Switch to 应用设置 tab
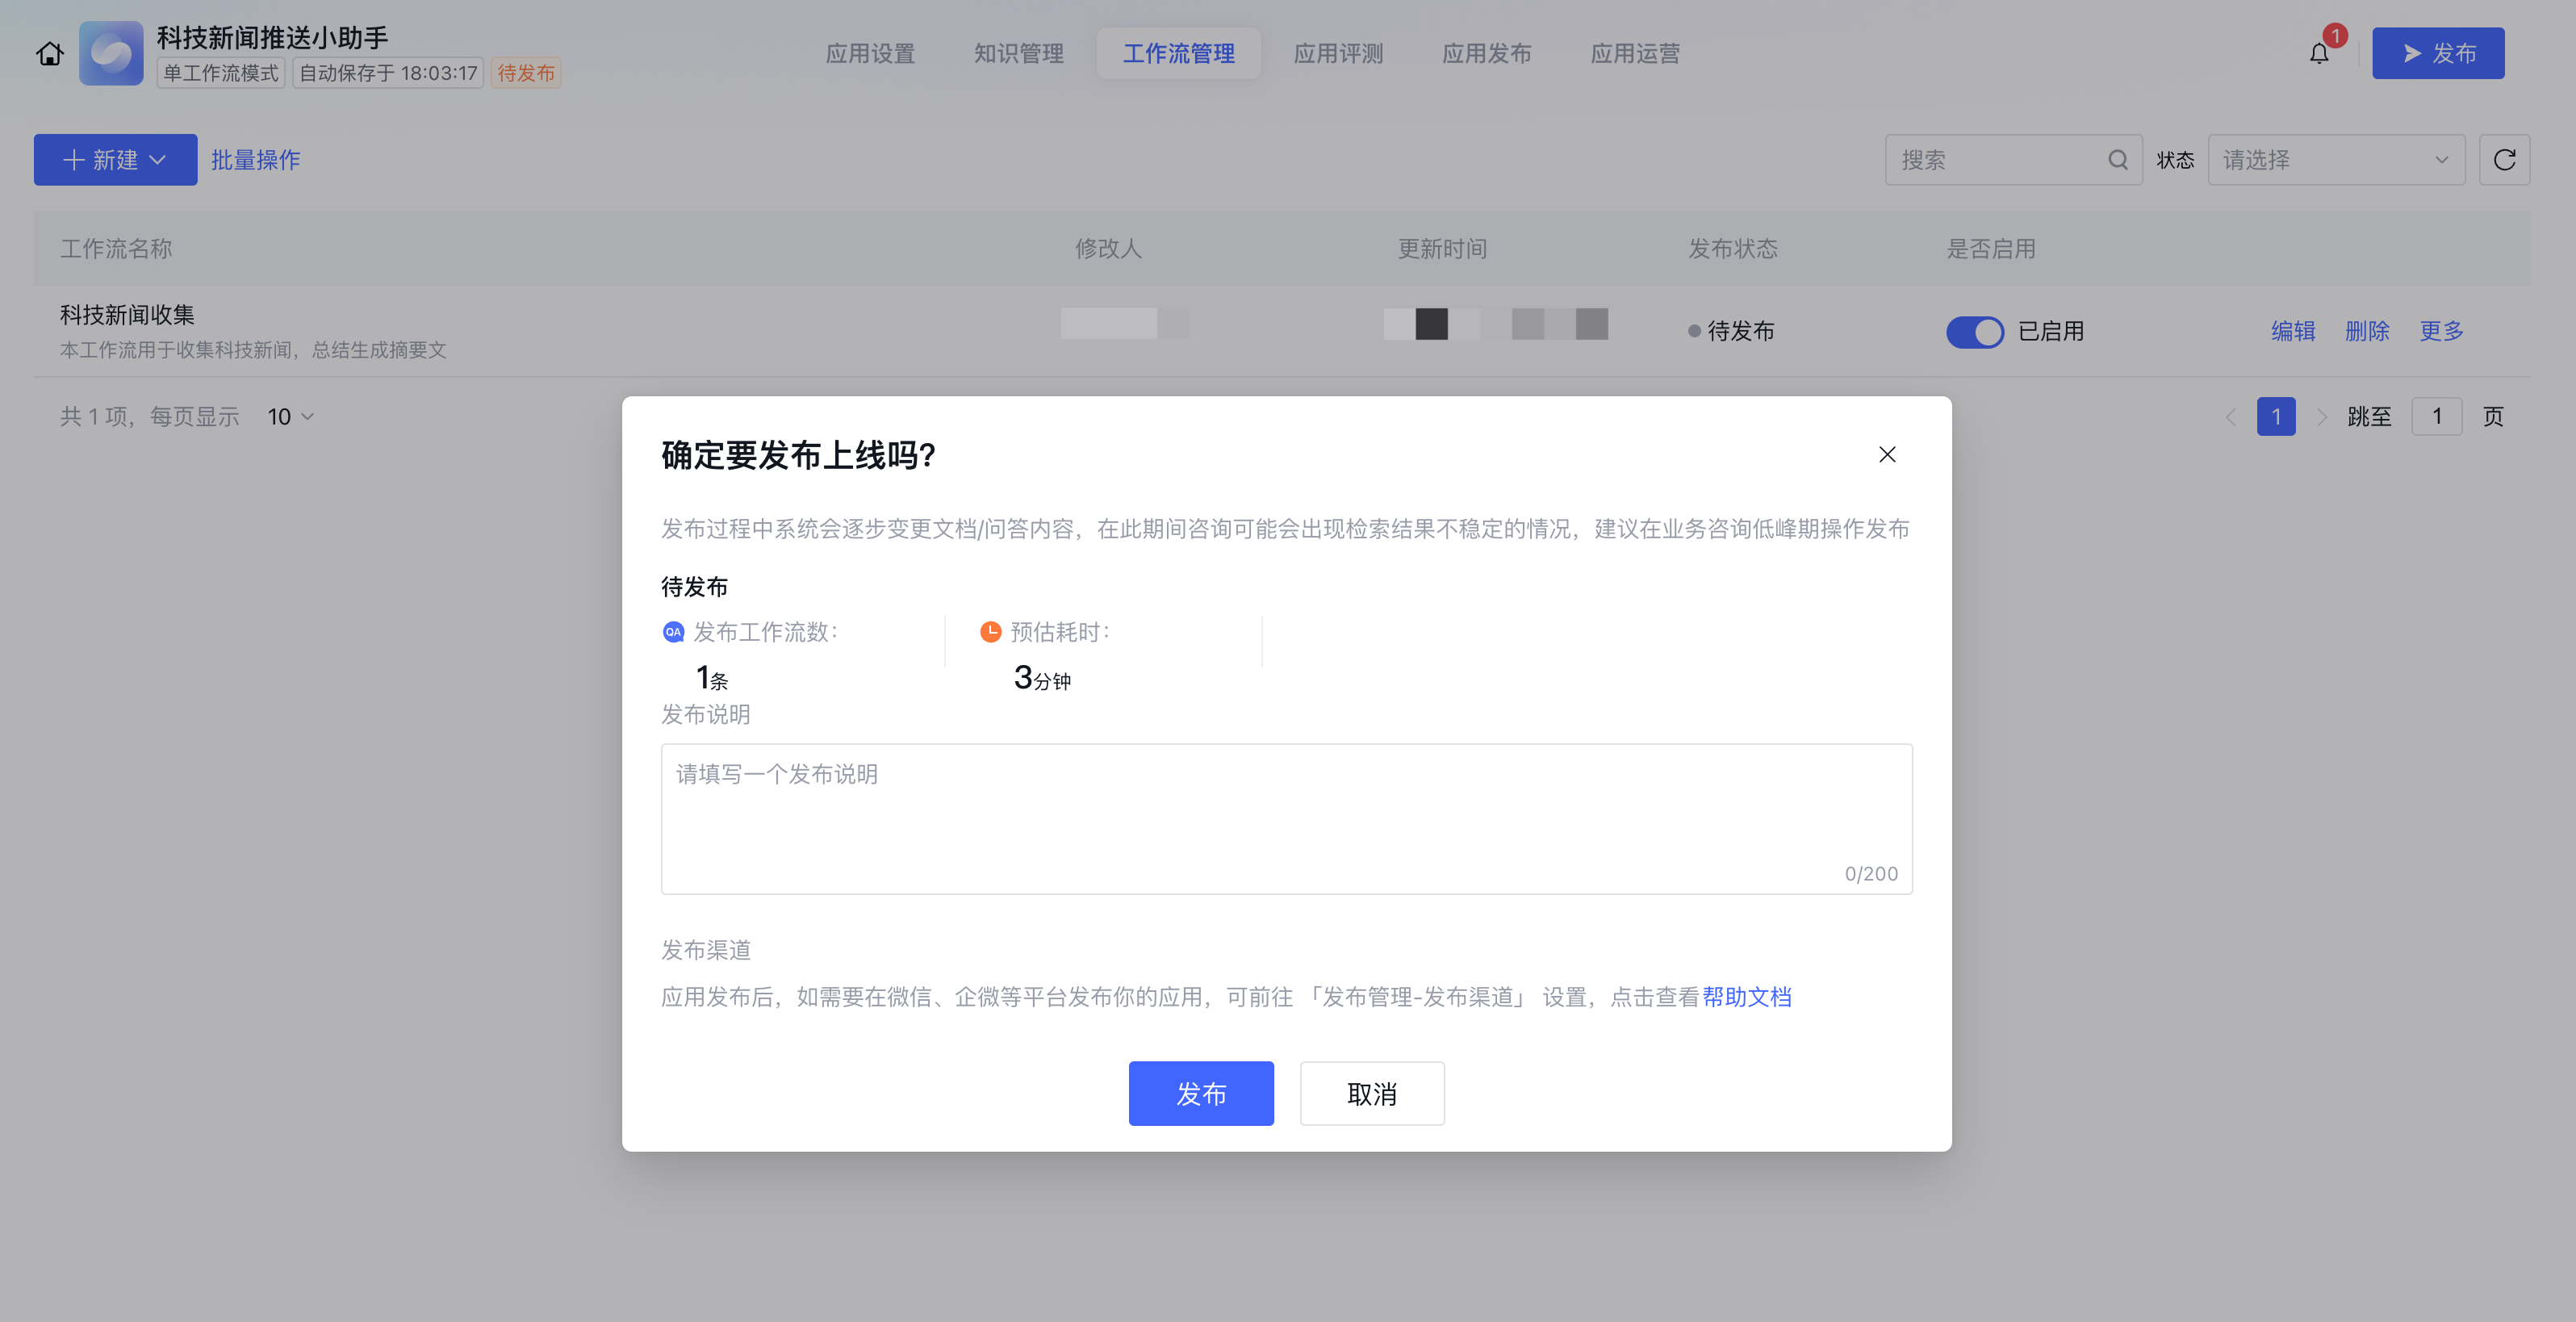 870,54
